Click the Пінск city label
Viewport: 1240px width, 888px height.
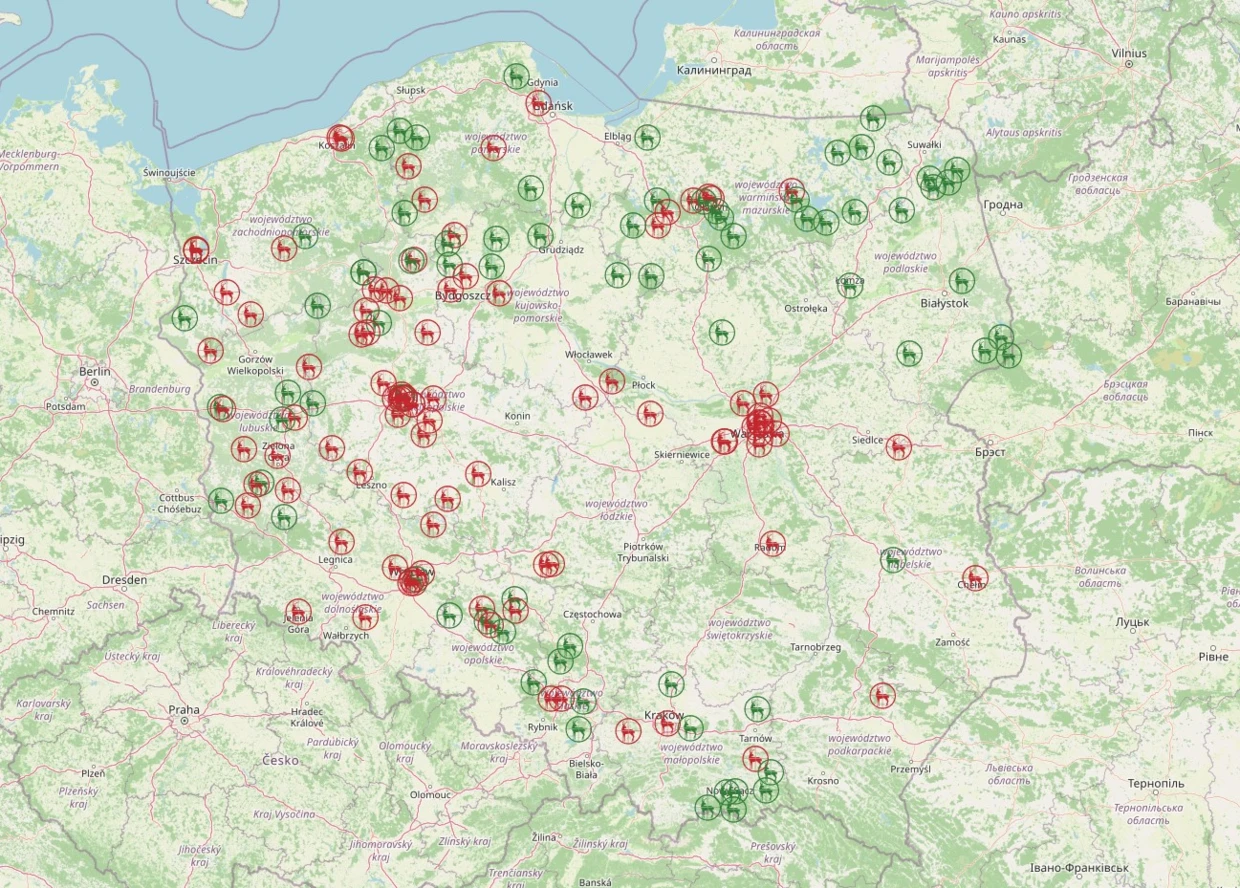[x=1200, y=433]
